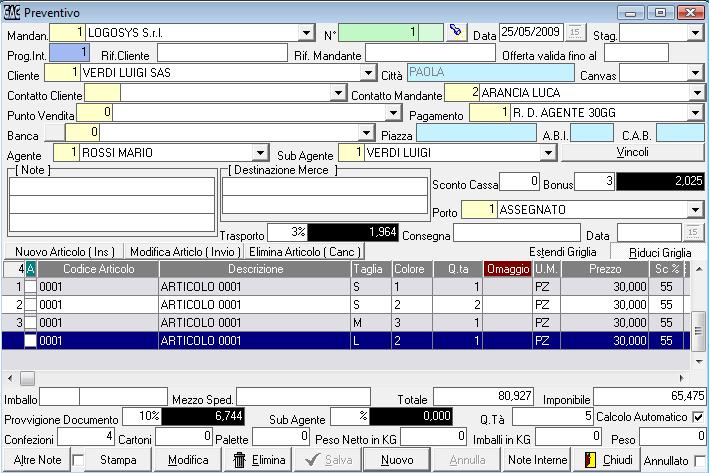Image resolution: width=709 pixels, height=473 pixels.
Task: Open the calendar picker beside the Data field
Action: [x=575, y=33]
